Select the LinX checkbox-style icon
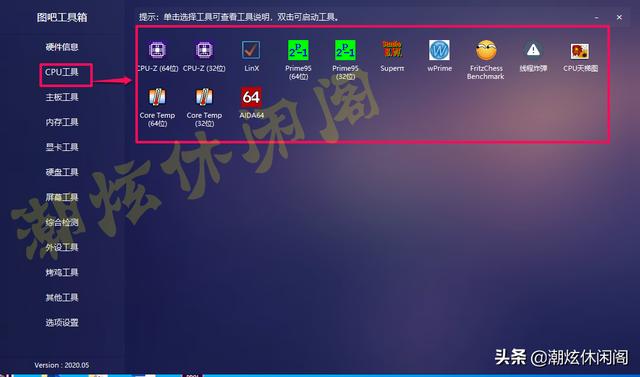This screenshot has height=377, width=640. coord(251,51)
